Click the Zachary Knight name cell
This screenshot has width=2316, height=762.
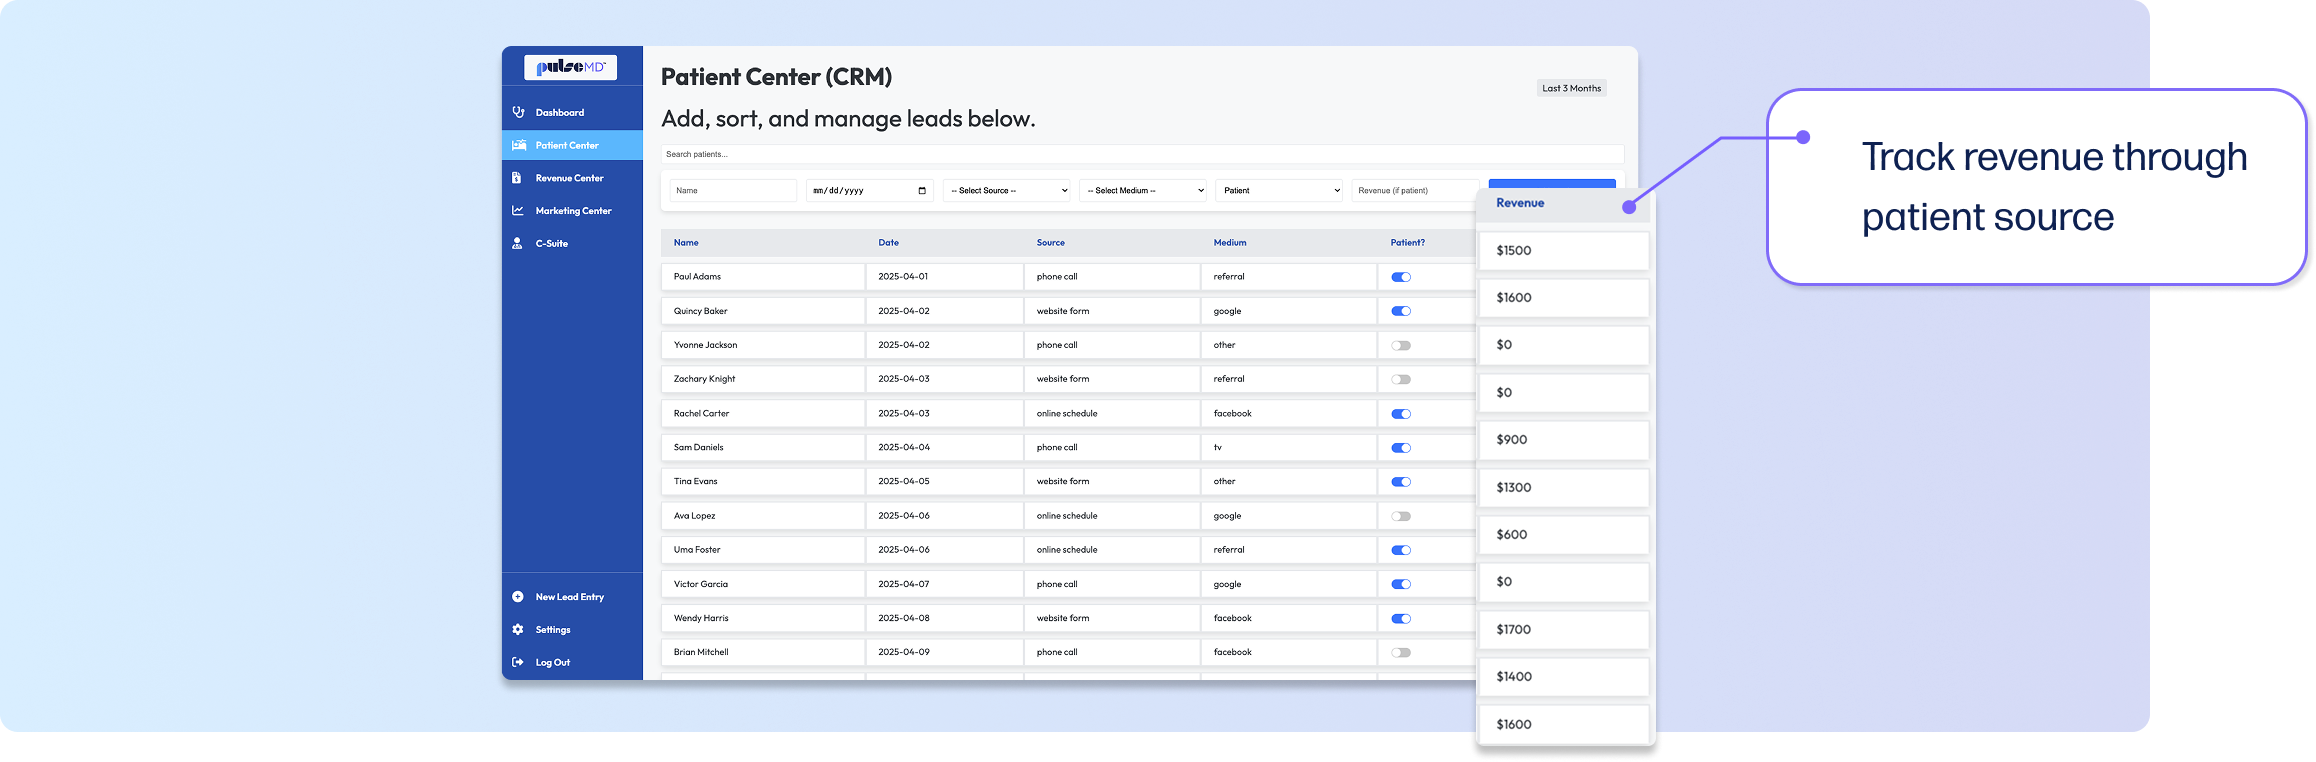click(763, 379)
